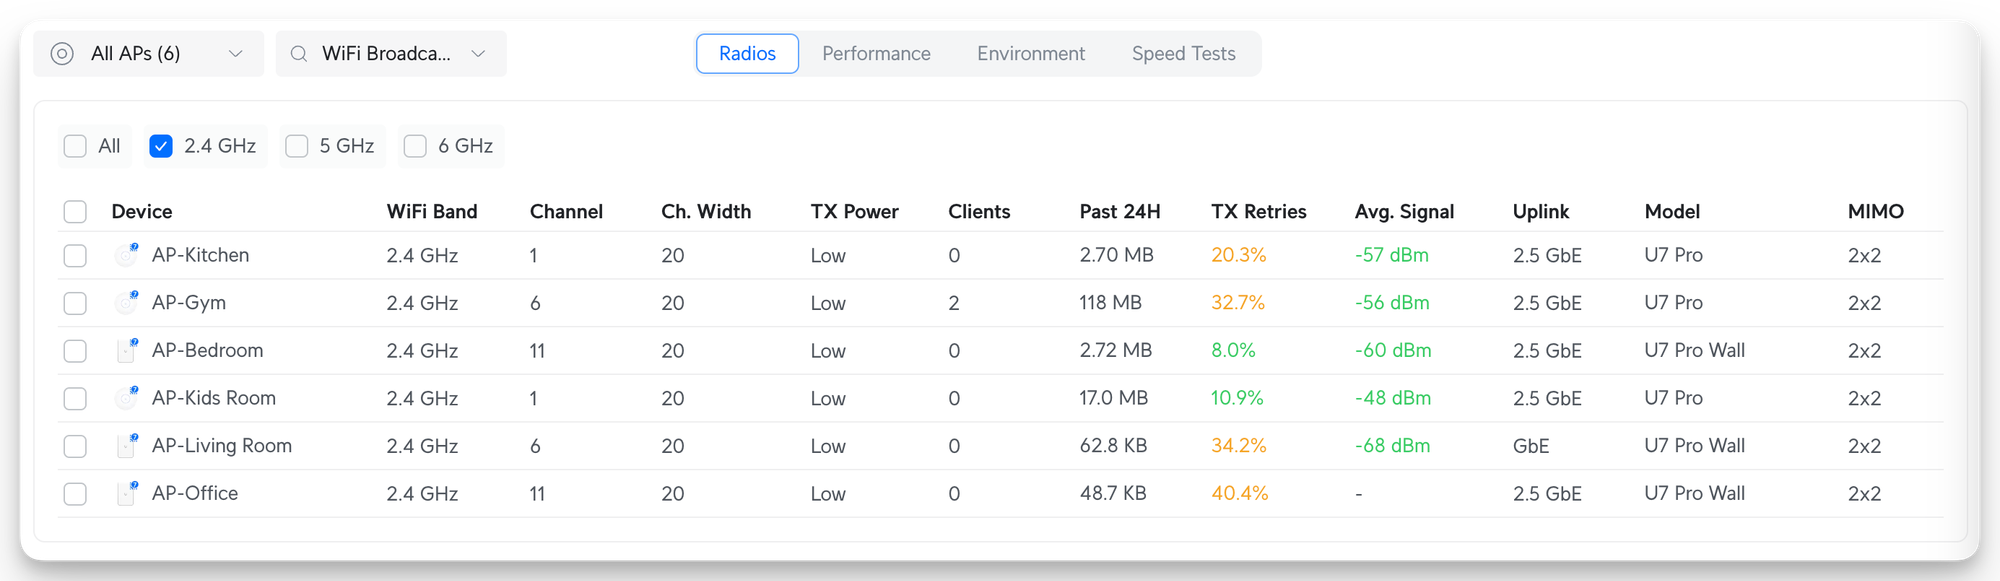Sort by the MIMO column header
2000x581 pixels.
pyautogui.click(x=1875, y=212)
